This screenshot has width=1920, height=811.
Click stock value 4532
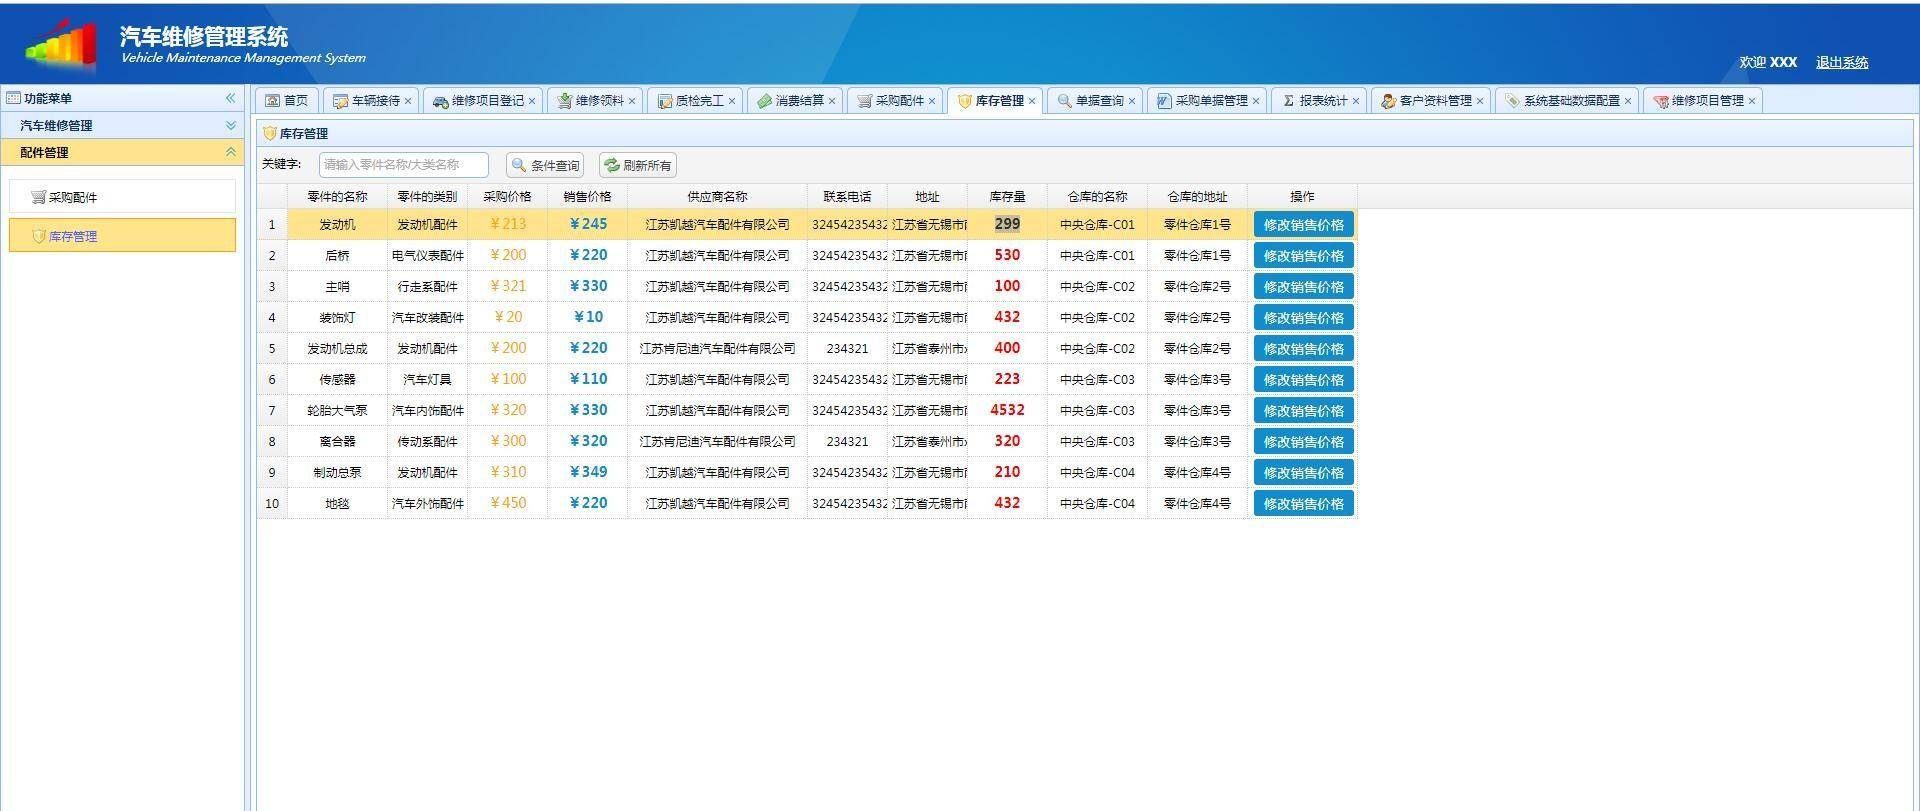pyautogui.click(x=1007, y=410)
